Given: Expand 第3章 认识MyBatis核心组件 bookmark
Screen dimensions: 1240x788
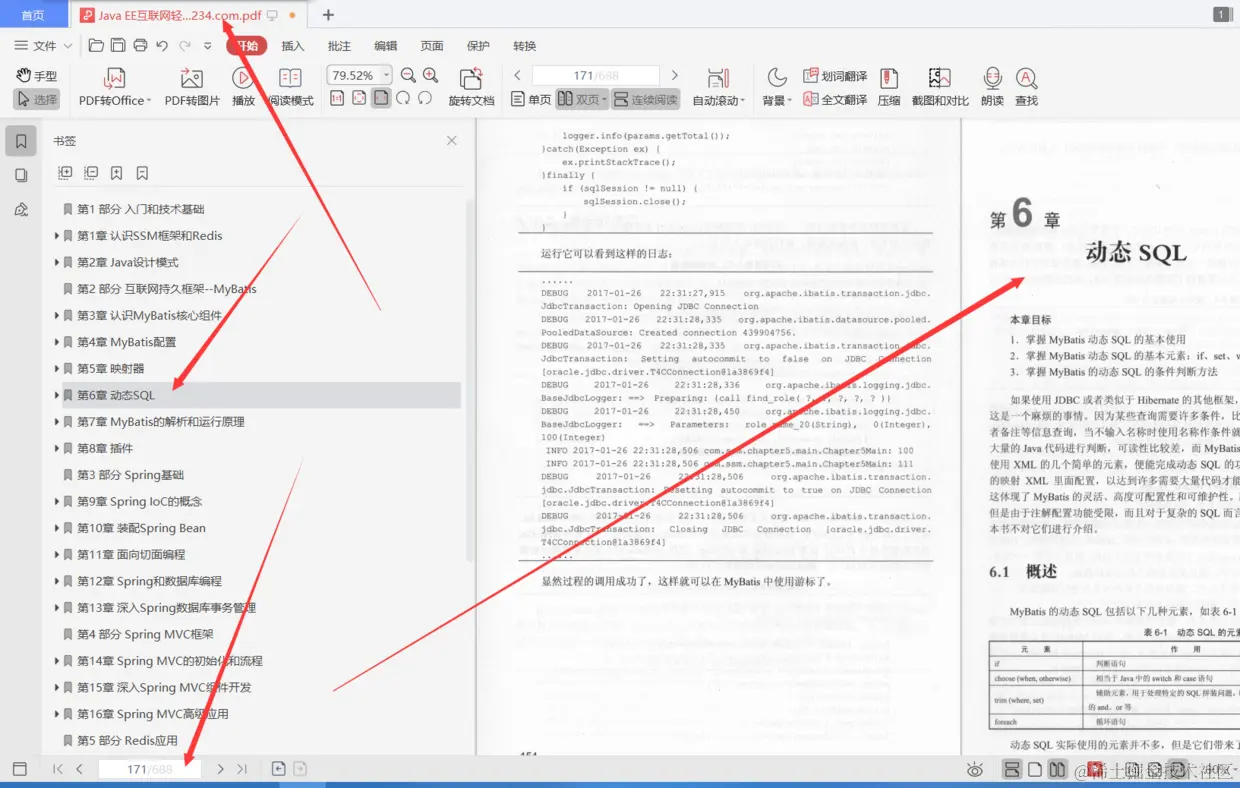Looking at the screenshot, I should coord(56,315).
